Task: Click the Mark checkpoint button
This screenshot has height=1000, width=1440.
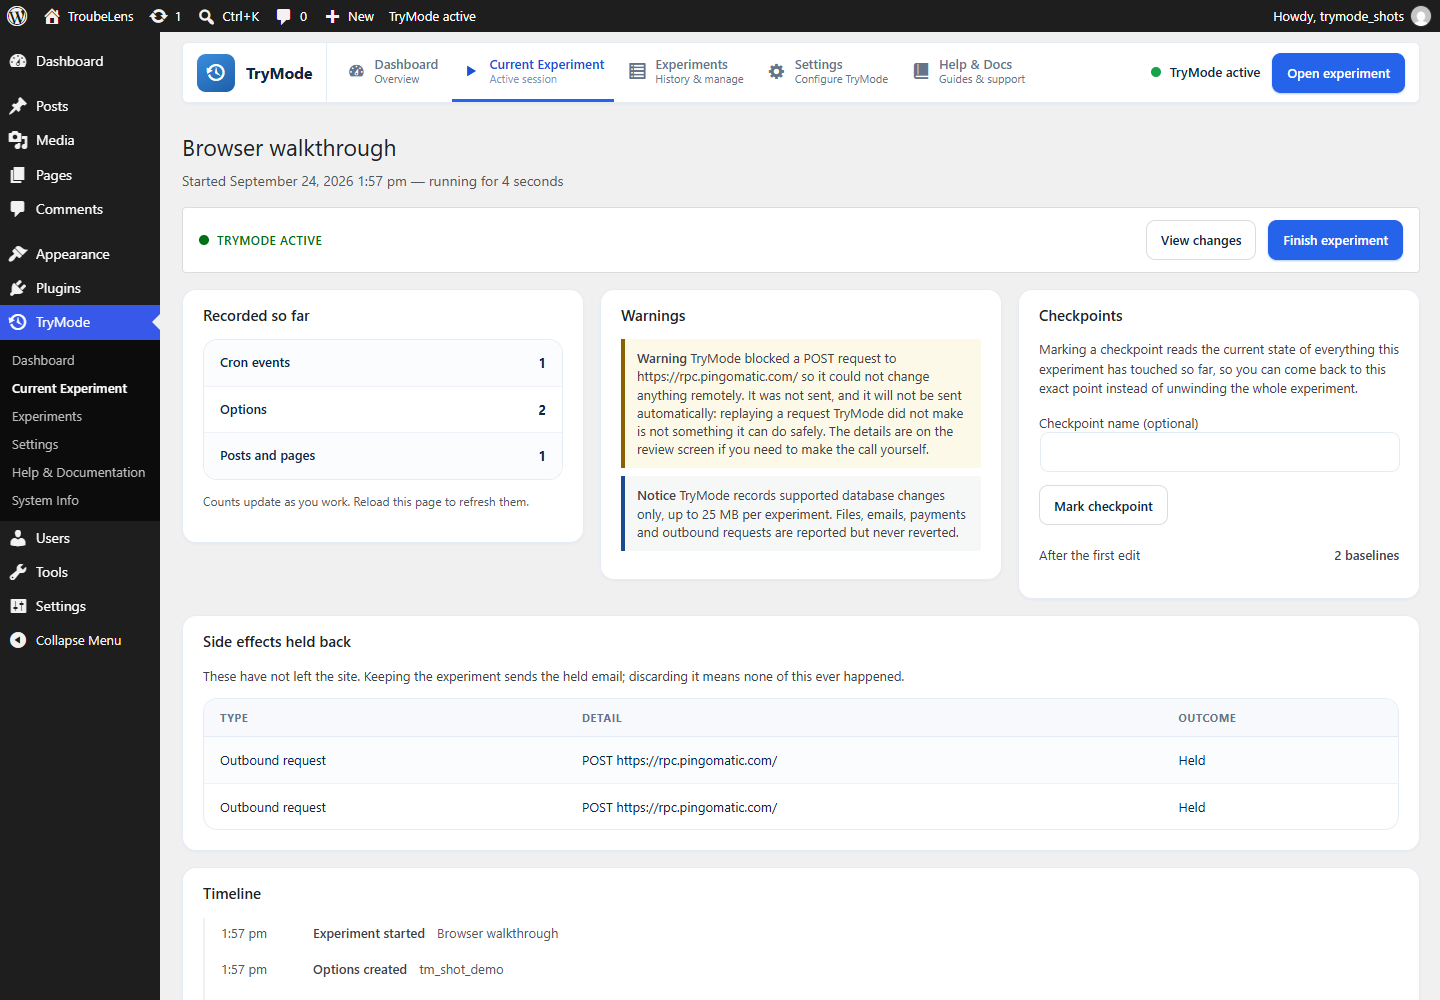Action: point(1103,506)
